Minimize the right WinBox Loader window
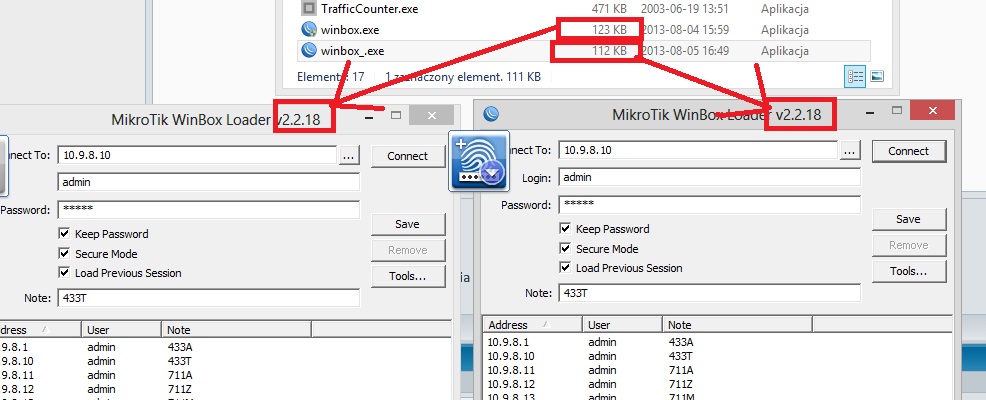This screenshot has height=400, width=986. coord(870,113)
